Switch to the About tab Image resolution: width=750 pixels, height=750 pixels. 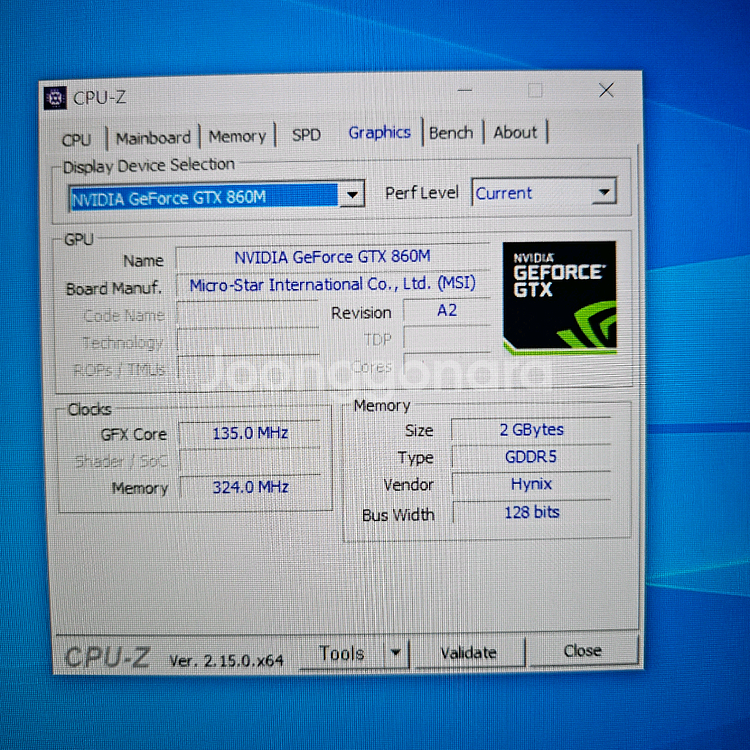tap(515, 132)
